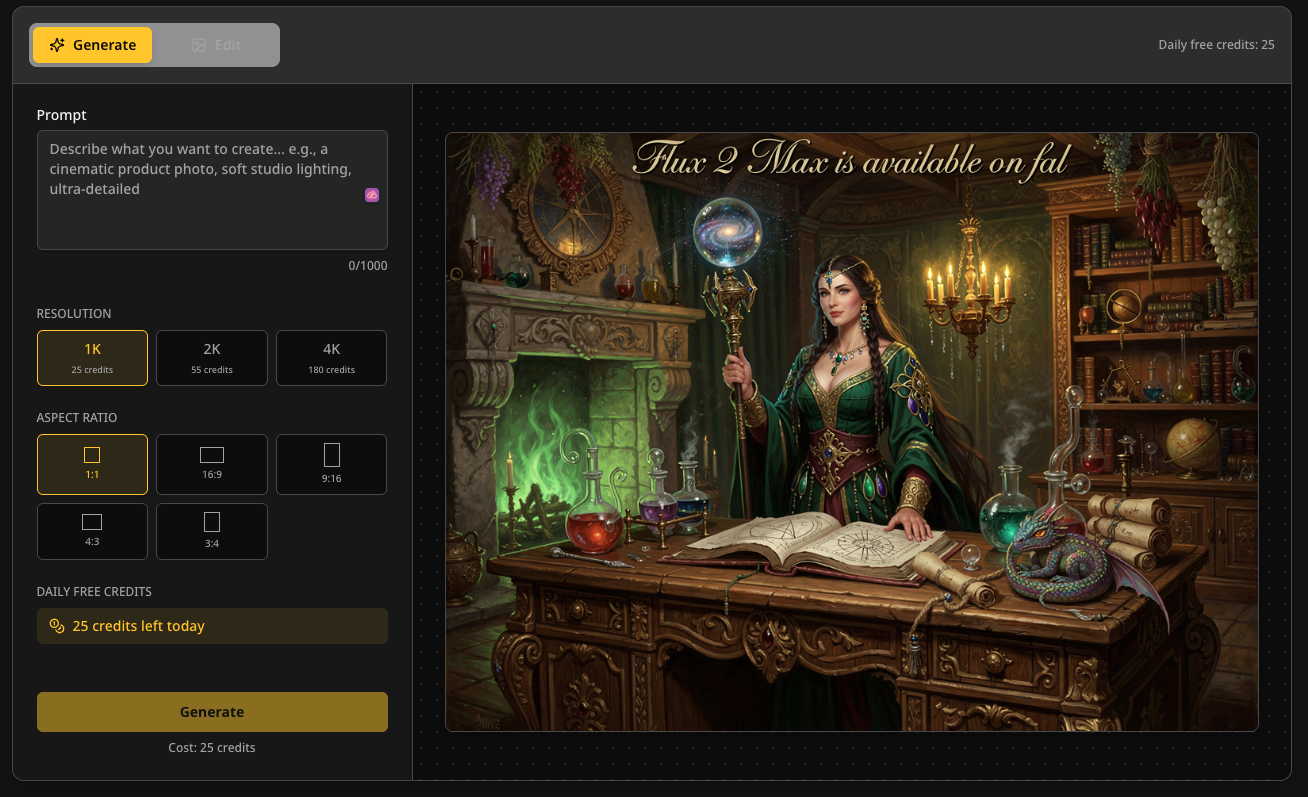The image size is (1308, 797).
Task: Click the 25 credits left today banner
Action: pos(212,625)
